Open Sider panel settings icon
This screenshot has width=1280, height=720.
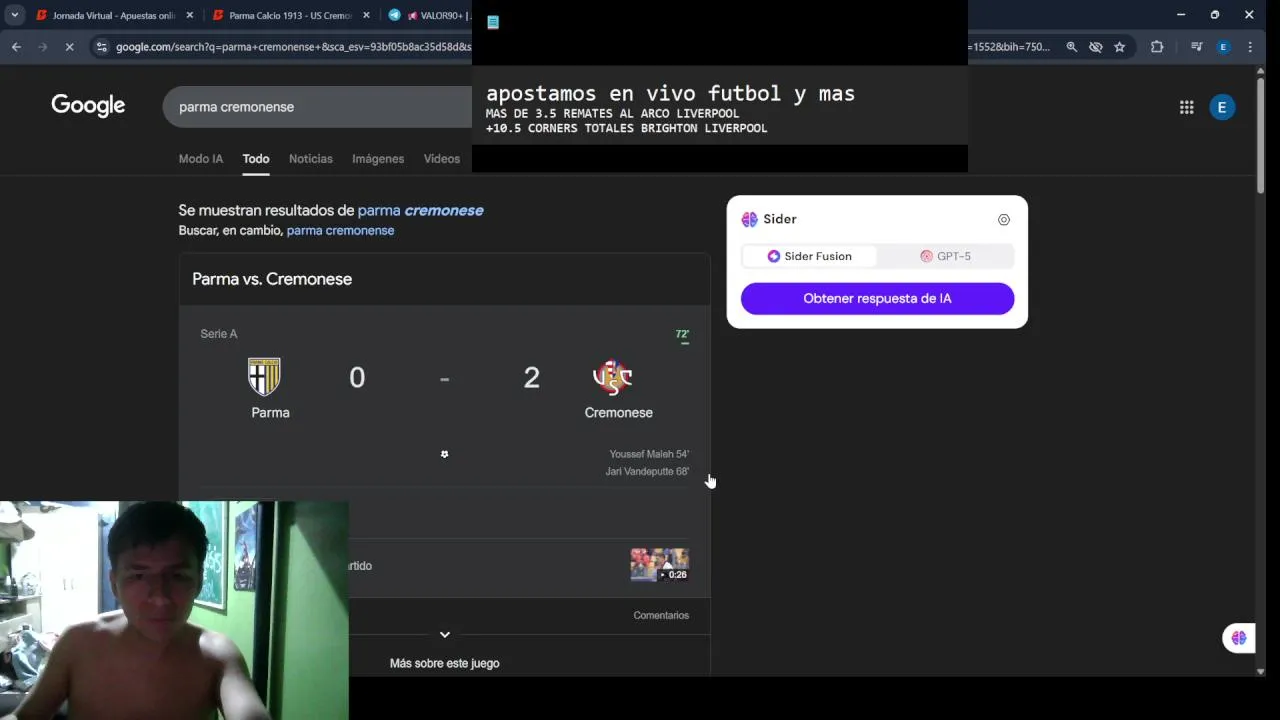point(1004,220)
